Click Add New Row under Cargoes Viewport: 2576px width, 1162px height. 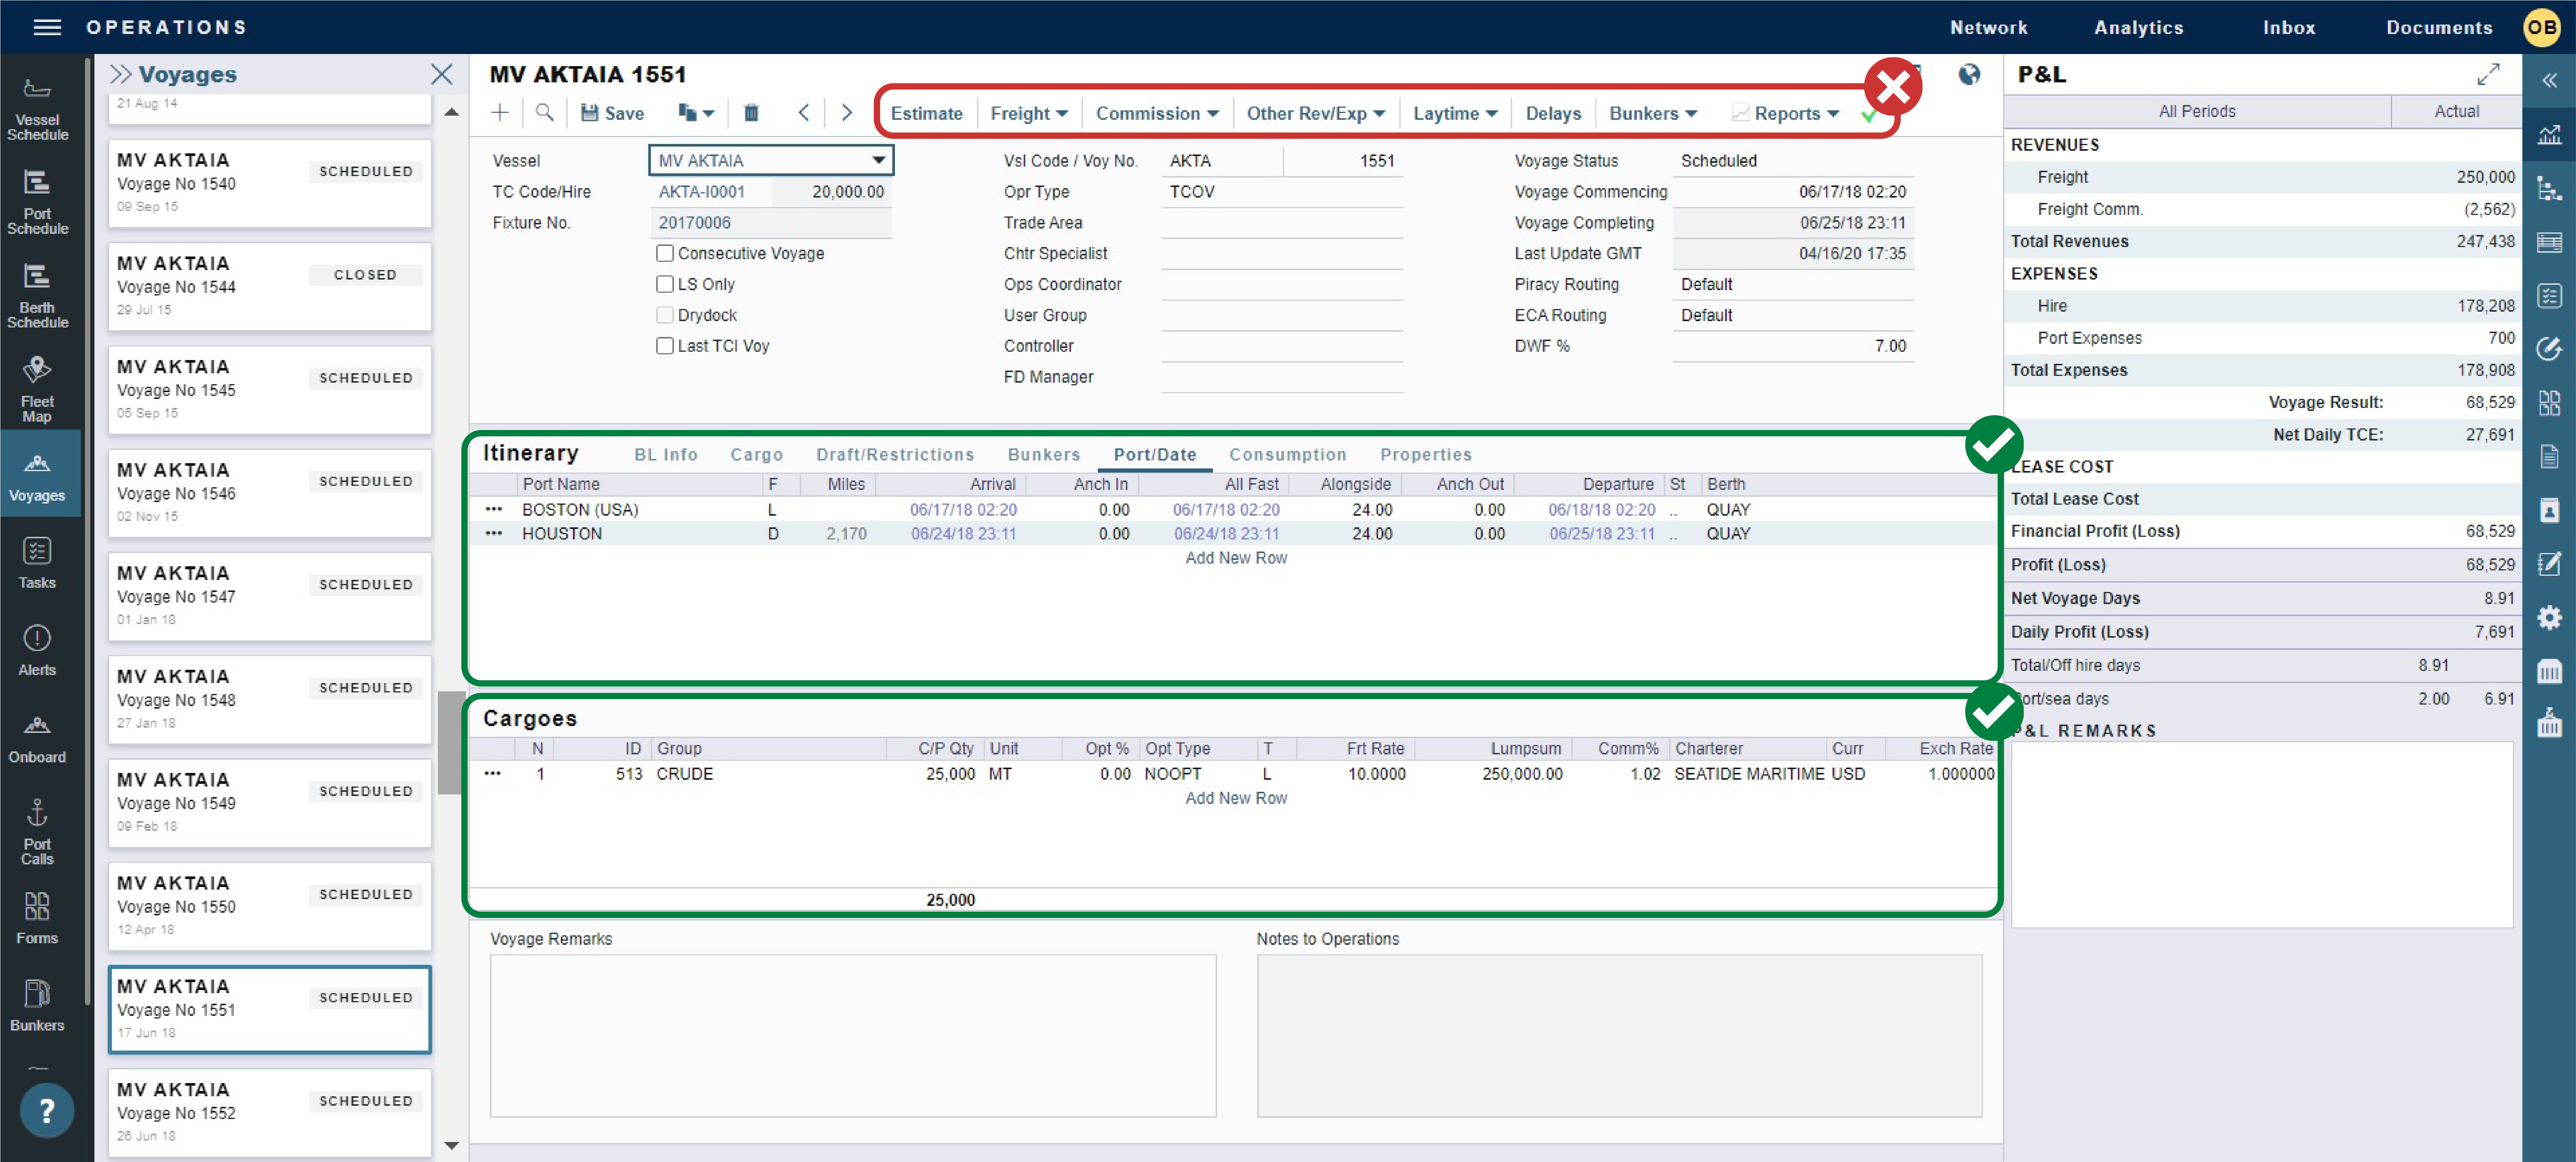coord(1236,797)
